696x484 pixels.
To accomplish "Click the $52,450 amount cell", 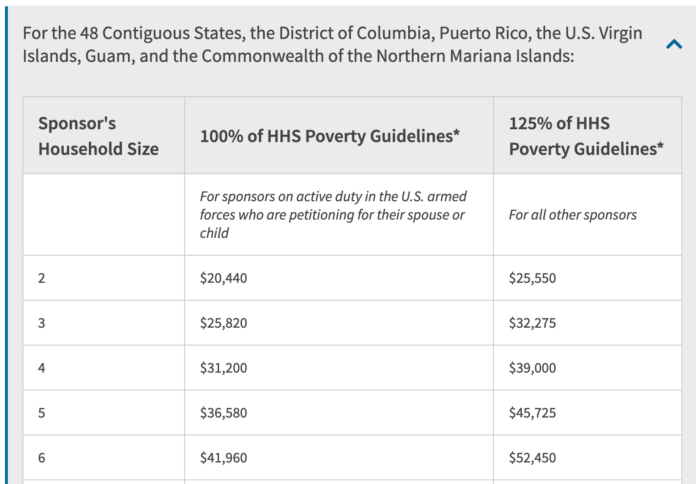I will tap(533, 458).
